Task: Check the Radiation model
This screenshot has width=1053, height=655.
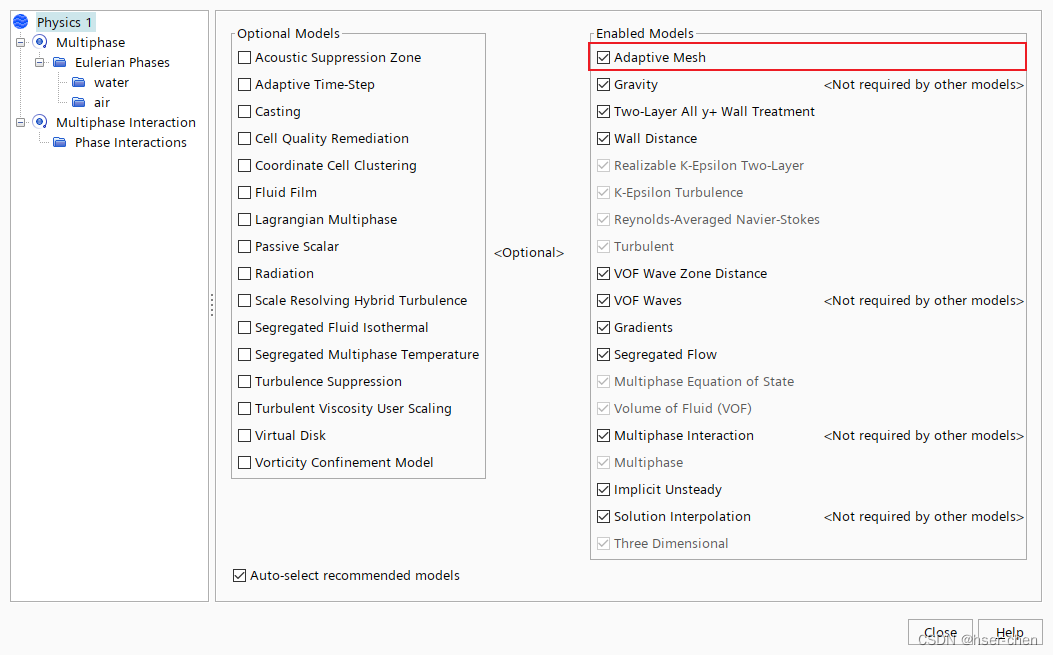Action: coord(244,273)
